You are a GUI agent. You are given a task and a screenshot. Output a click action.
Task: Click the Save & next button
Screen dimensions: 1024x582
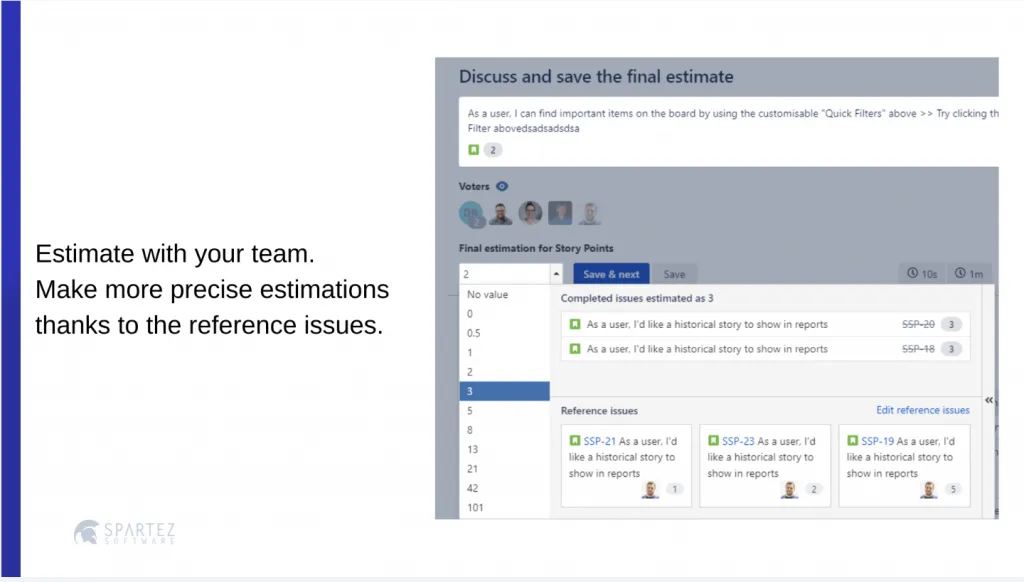click(611, 274)
